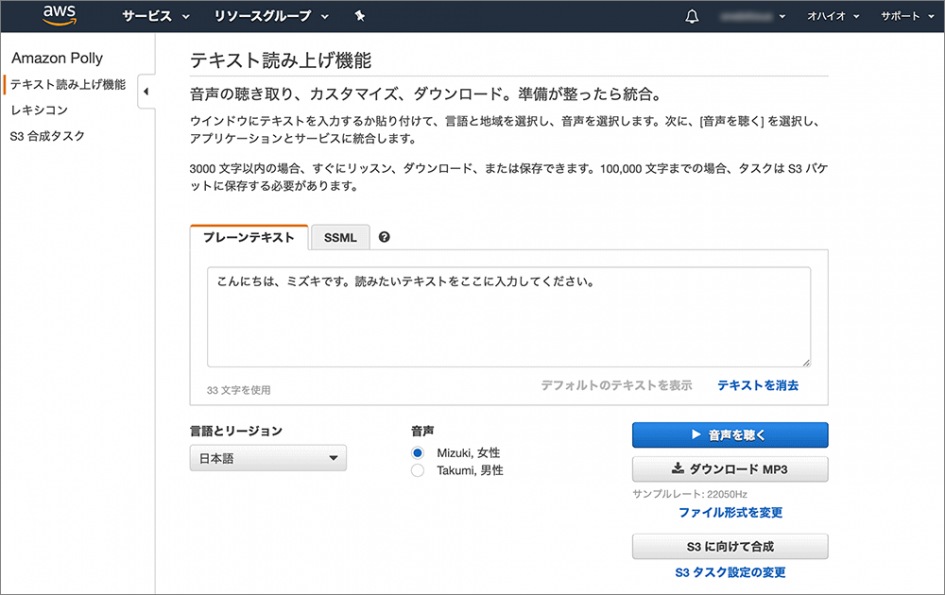Open the notifications bell
Image resolution: width=945 pixels, height=595 pixels.
click(692, 16)
